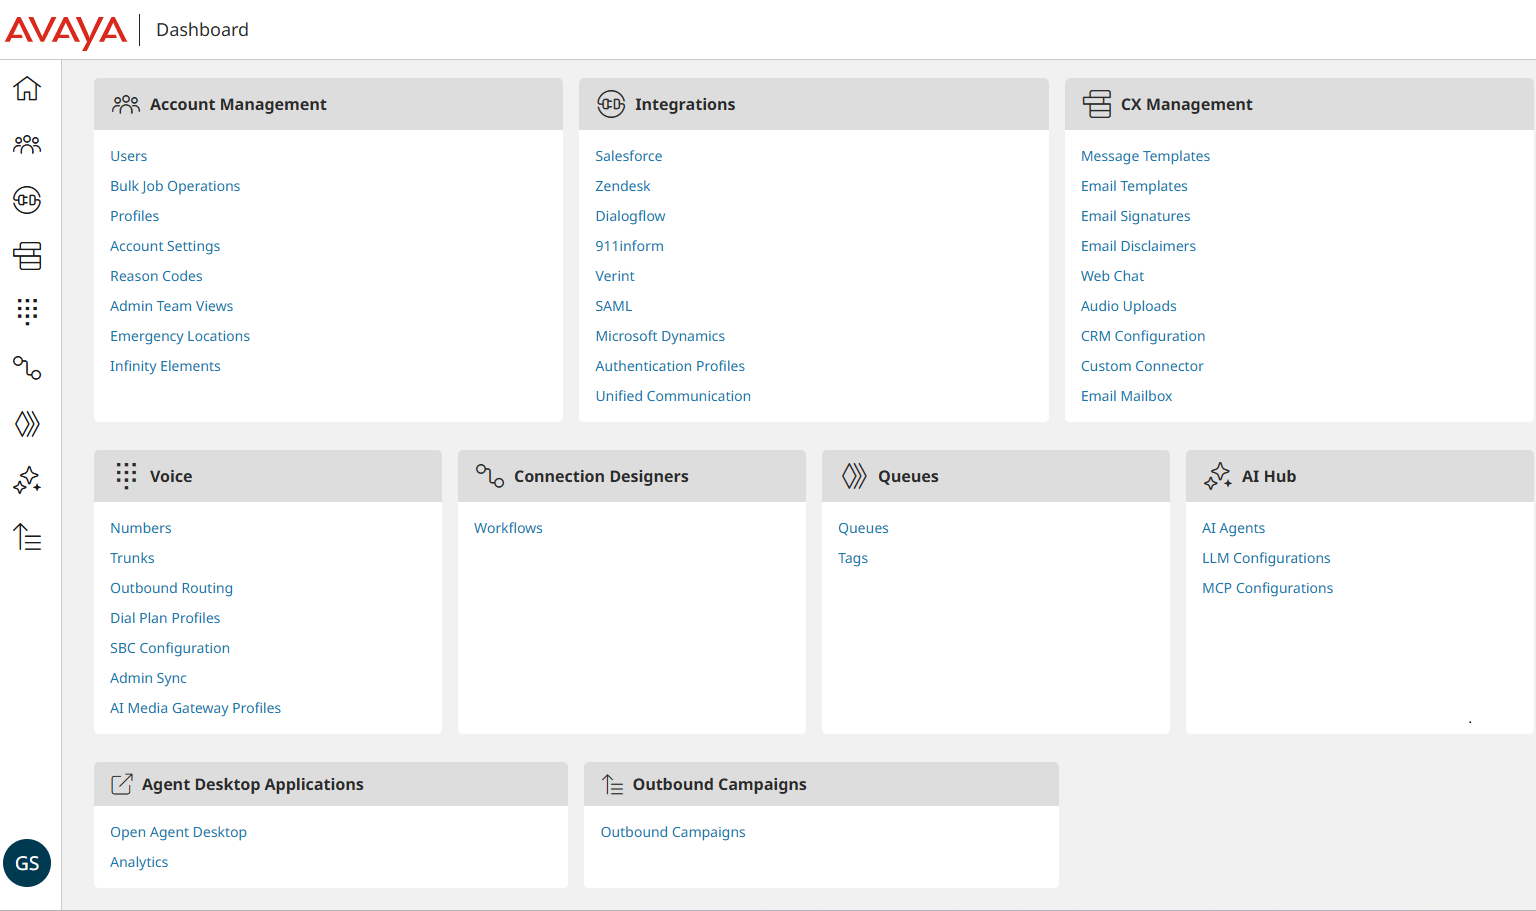1536x911 pixels.
Task: Open AI Agents
Action: coord(1233,528)
